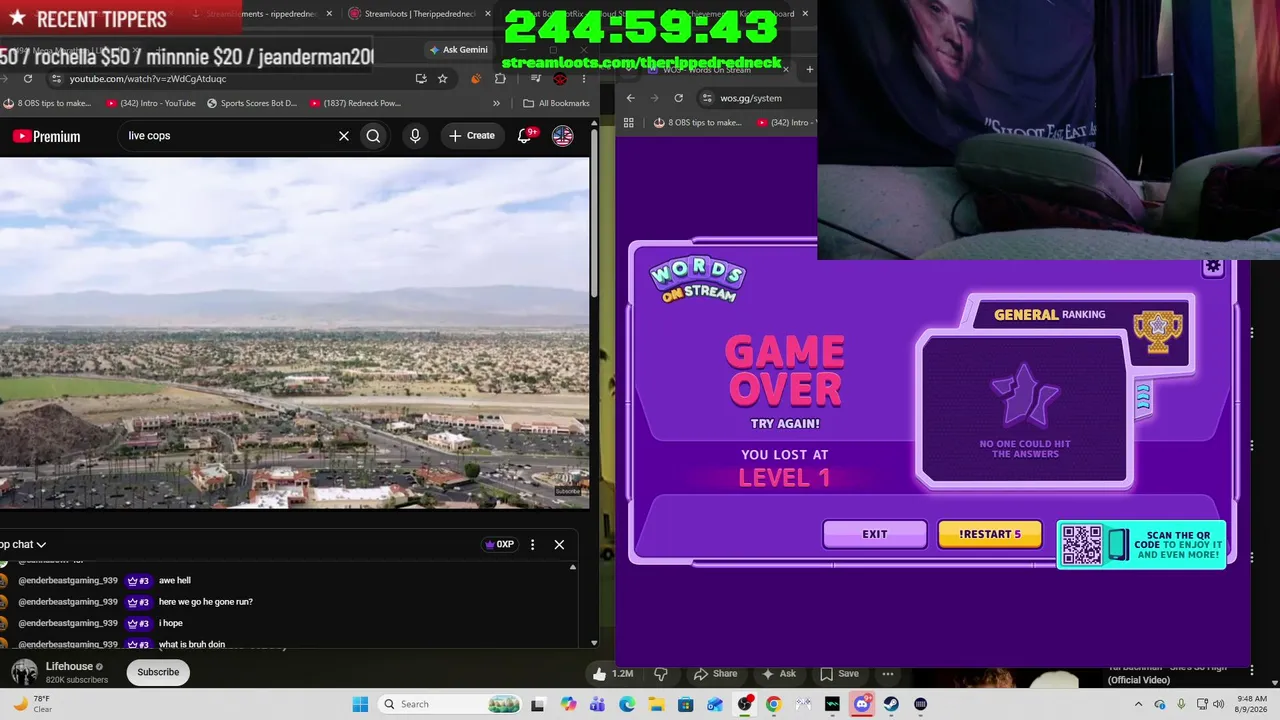Click the YouTube Premium logo
The width and height of the screenshot is (1280, 720).
tap(46, 136)
